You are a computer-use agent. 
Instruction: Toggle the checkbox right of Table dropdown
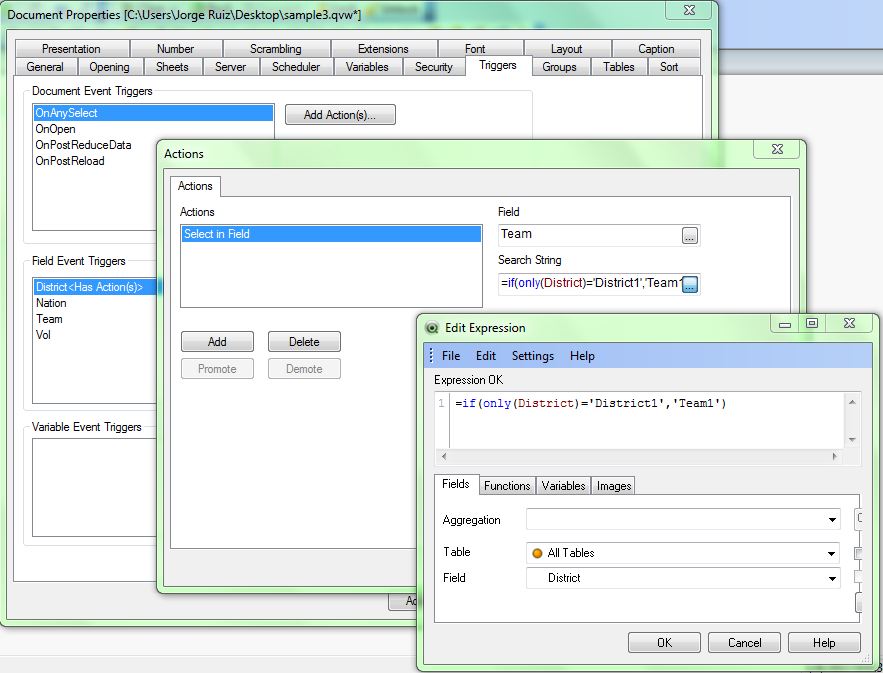(858, 553)
